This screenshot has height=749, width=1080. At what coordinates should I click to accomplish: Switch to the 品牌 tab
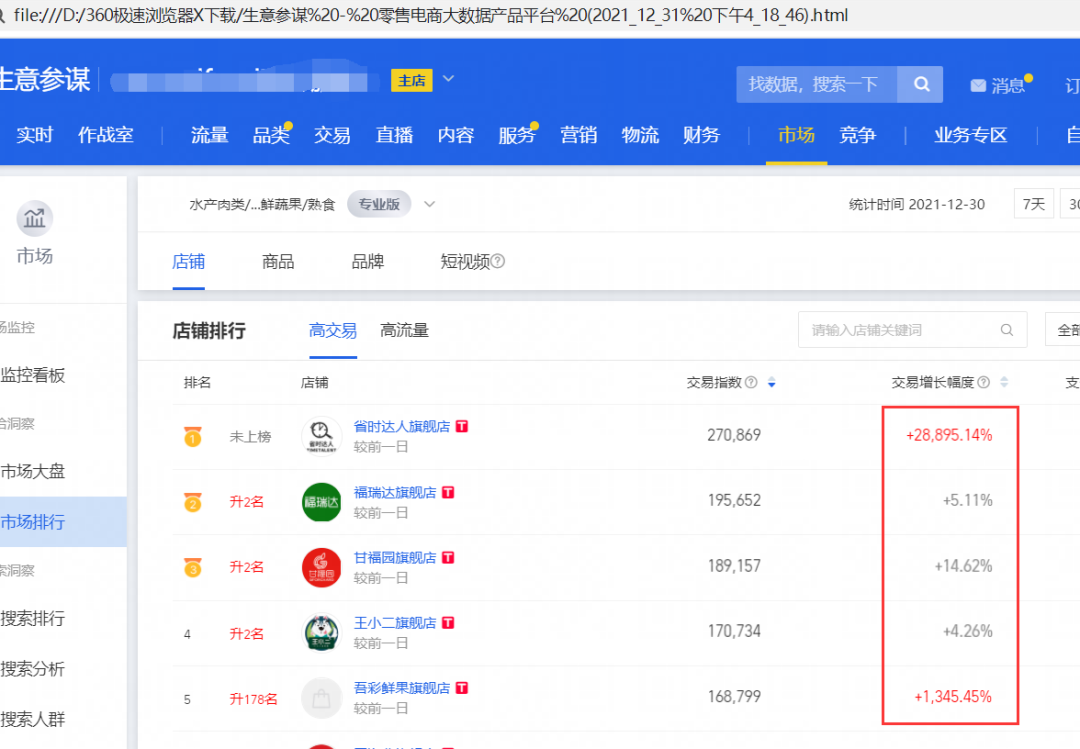click(x=367, y=262)
